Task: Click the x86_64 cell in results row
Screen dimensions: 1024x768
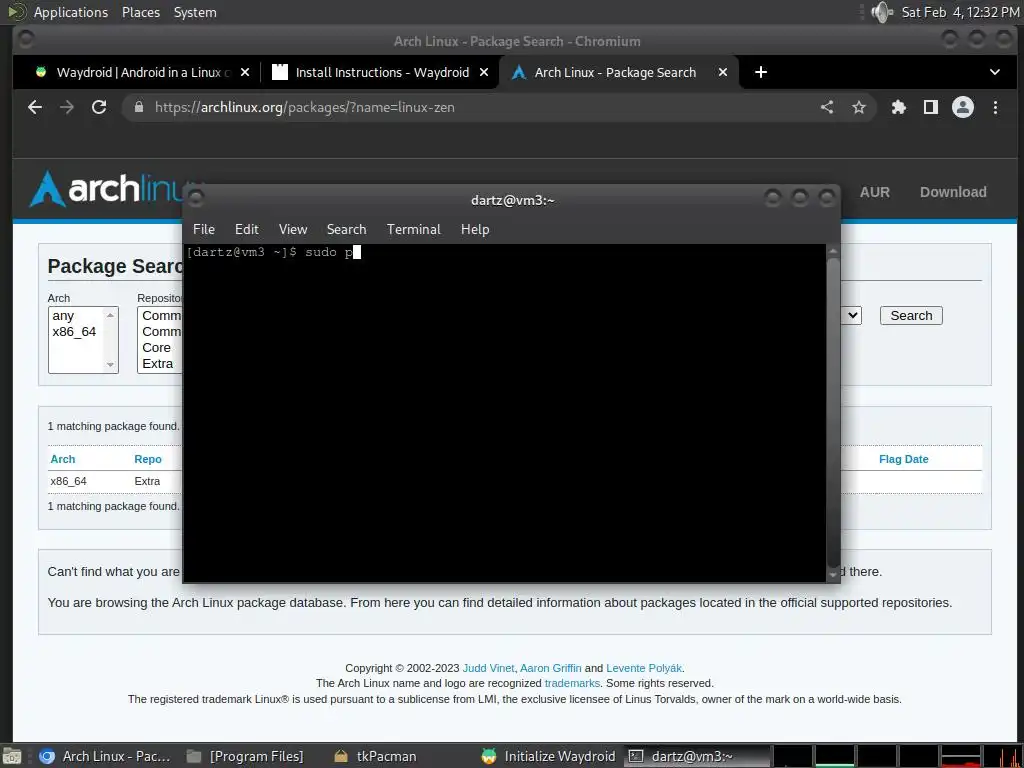Action: point(69,481)
